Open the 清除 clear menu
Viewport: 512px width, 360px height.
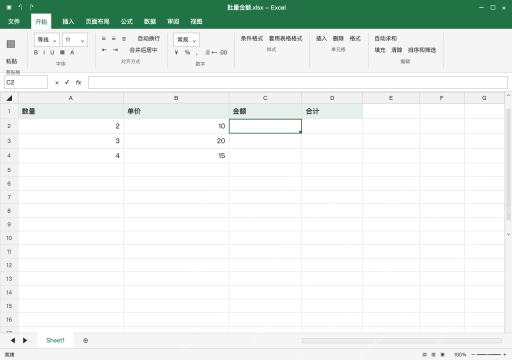click(x=396, y=50)
